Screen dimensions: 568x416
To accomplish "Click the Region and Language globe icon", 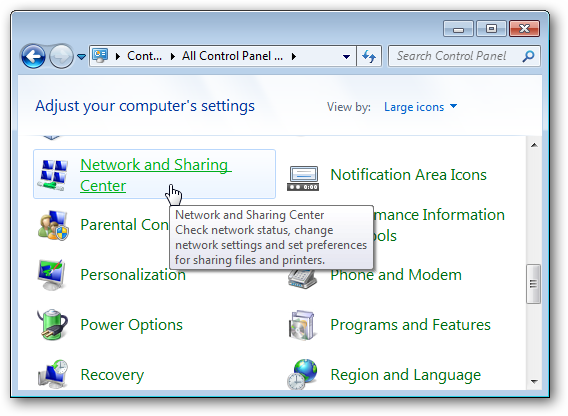I will click(302, 374).
